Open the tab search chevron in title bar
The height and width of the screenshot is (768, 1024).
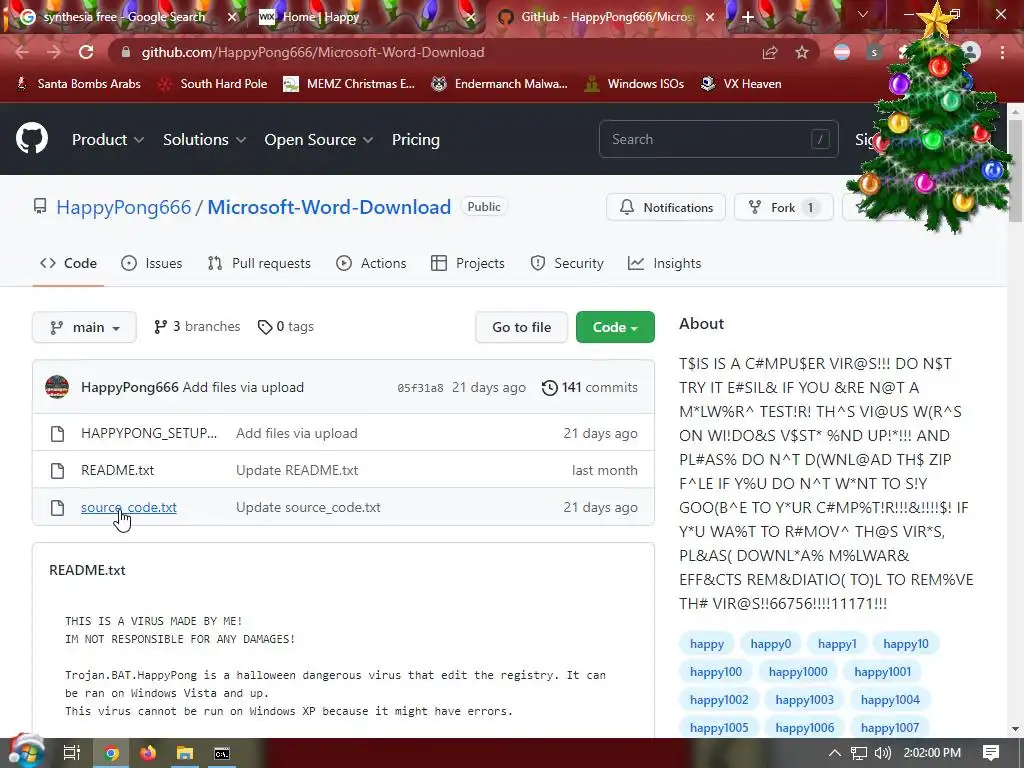[x=863, y=14]
